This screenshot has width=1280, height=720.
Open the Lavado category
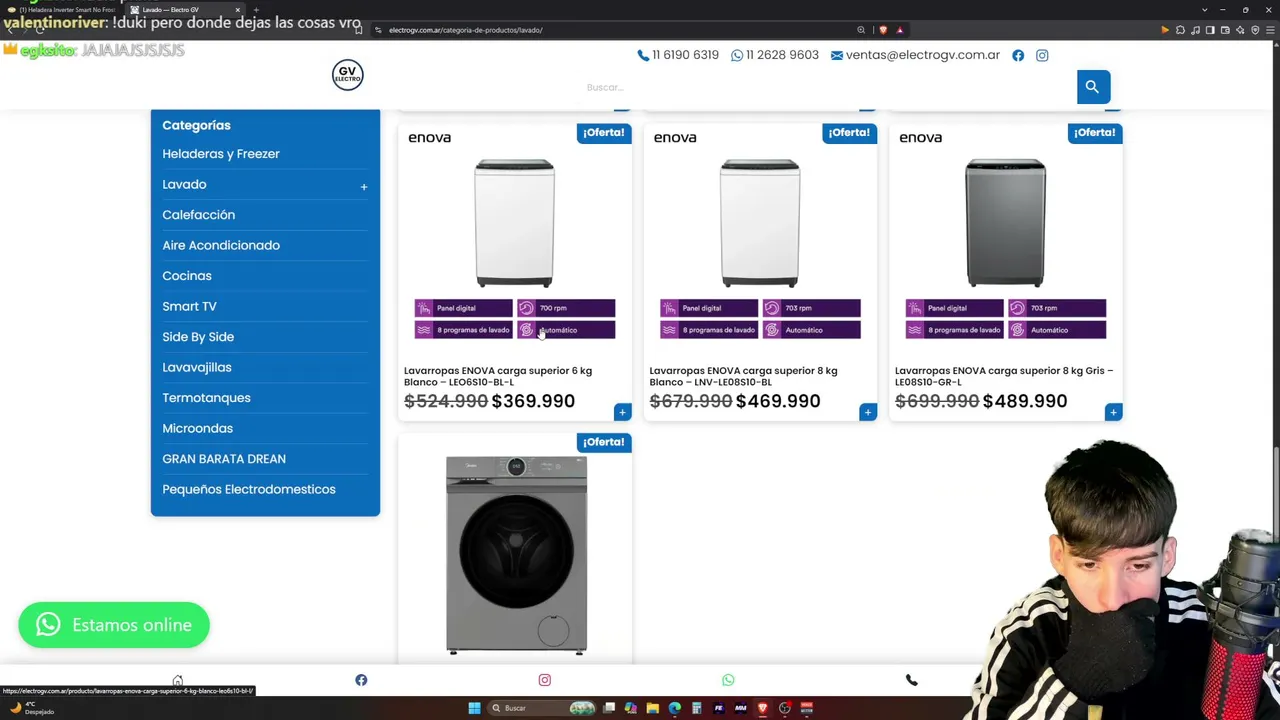pos(184,184)
